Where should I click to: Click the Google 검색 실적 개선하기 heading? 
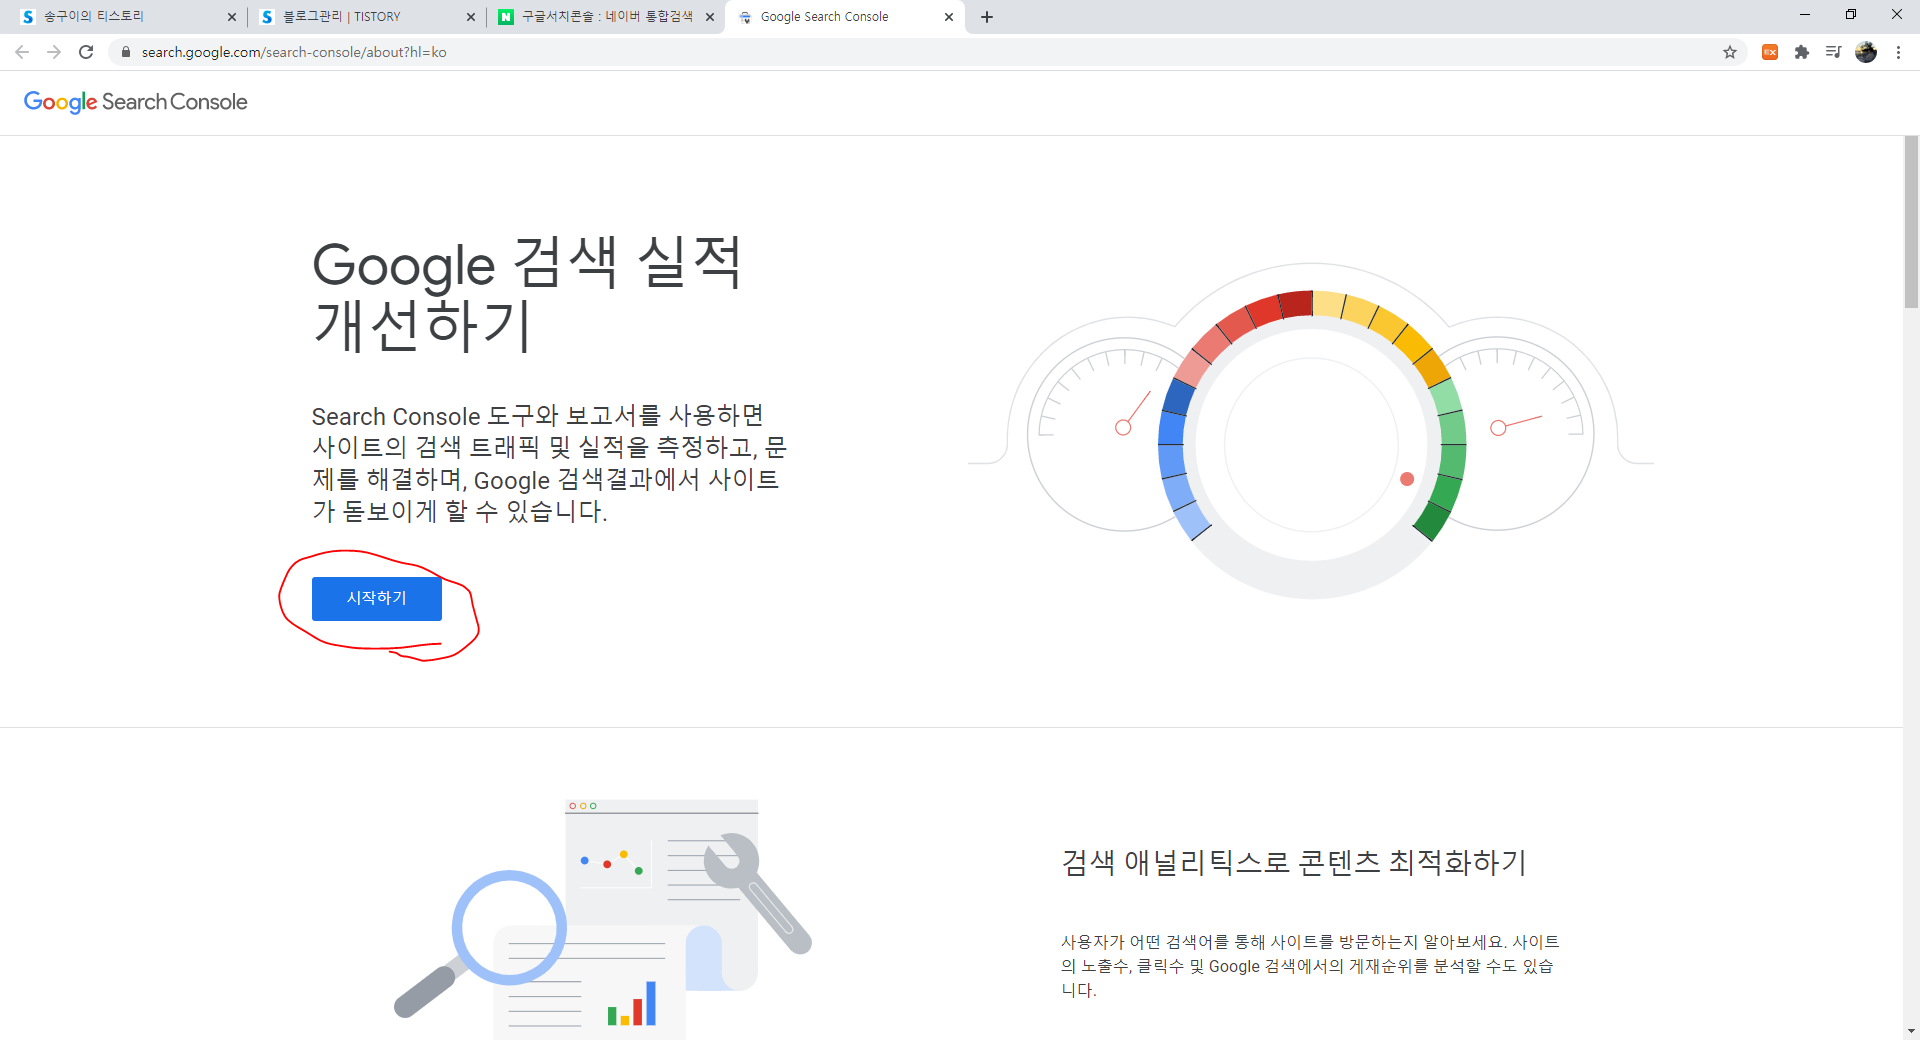527,294
